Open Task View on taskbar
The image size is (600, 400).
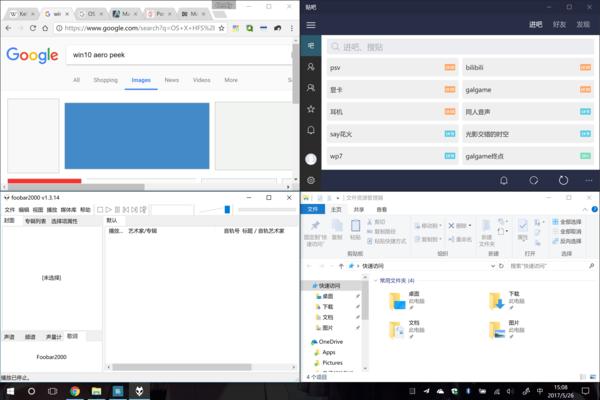[52, 391]
